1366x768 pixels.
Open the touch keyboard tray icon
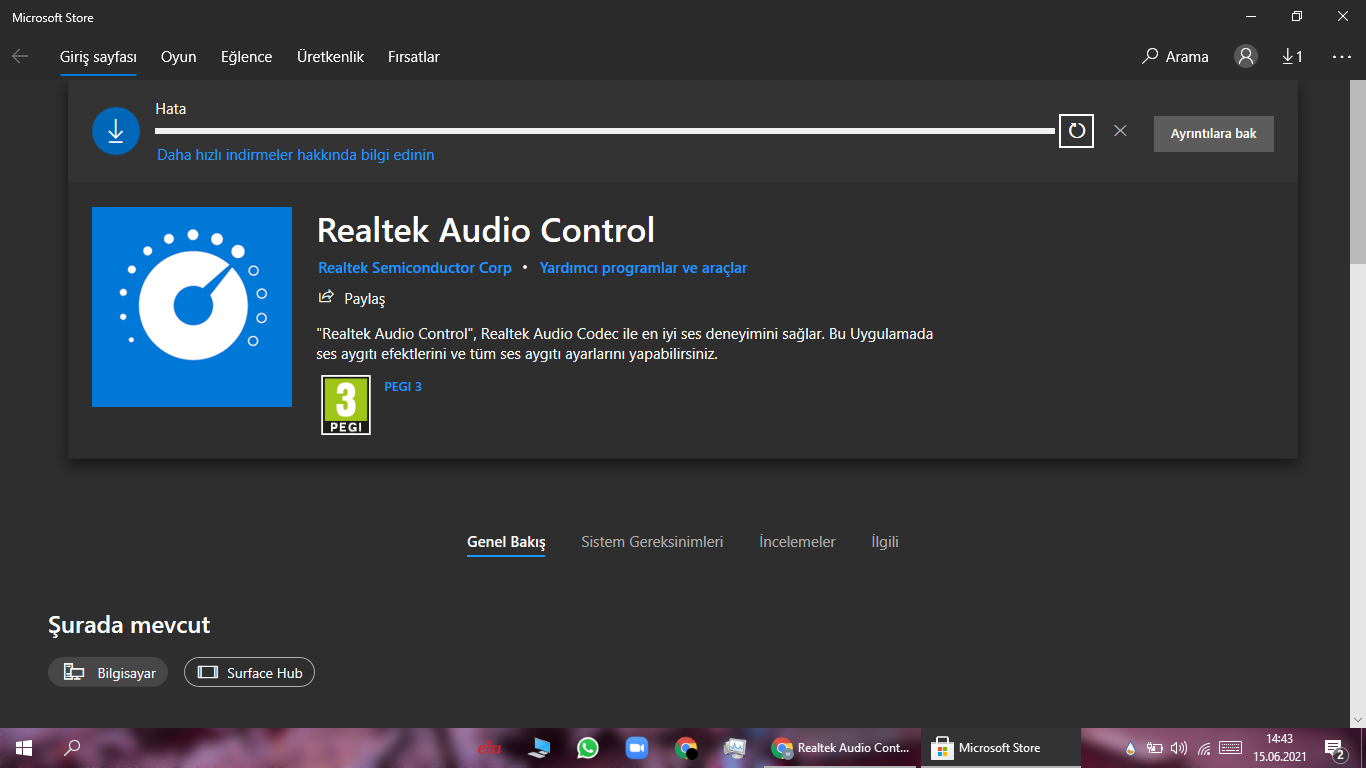[1231, 748]
